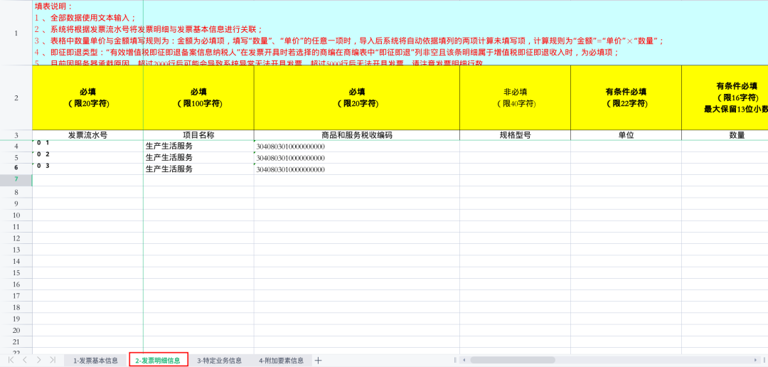Switch to the 3-特定业务信息 sheet tab
768x367 pixels.
(x=219, y=361)
